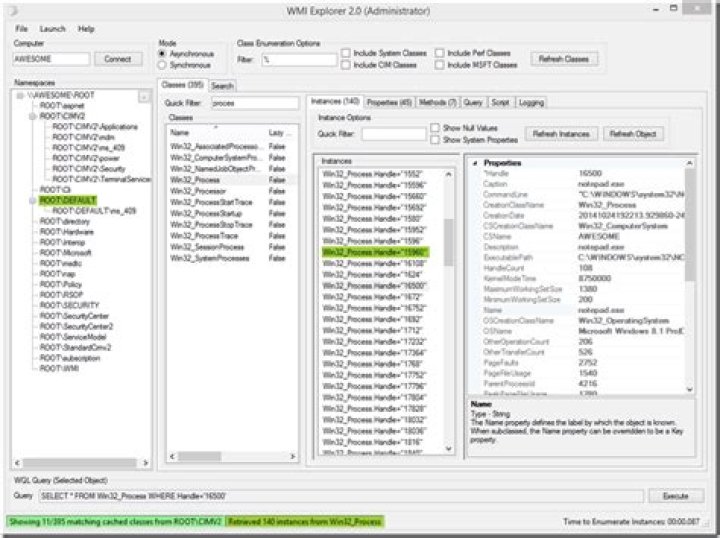720x538 pixels.
Task: Switch to the Classes (395) tab
Action: point(183,85)
